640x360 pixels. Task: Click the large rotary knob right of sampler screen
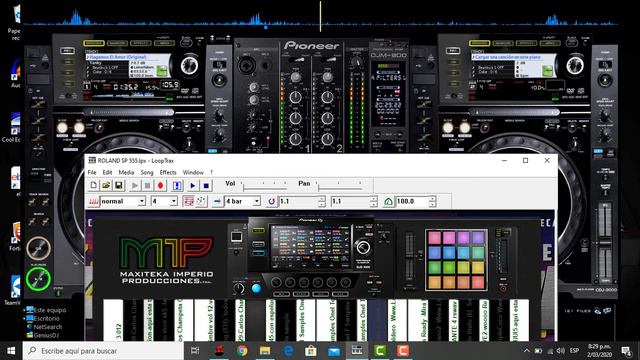[x=363, y=247]
